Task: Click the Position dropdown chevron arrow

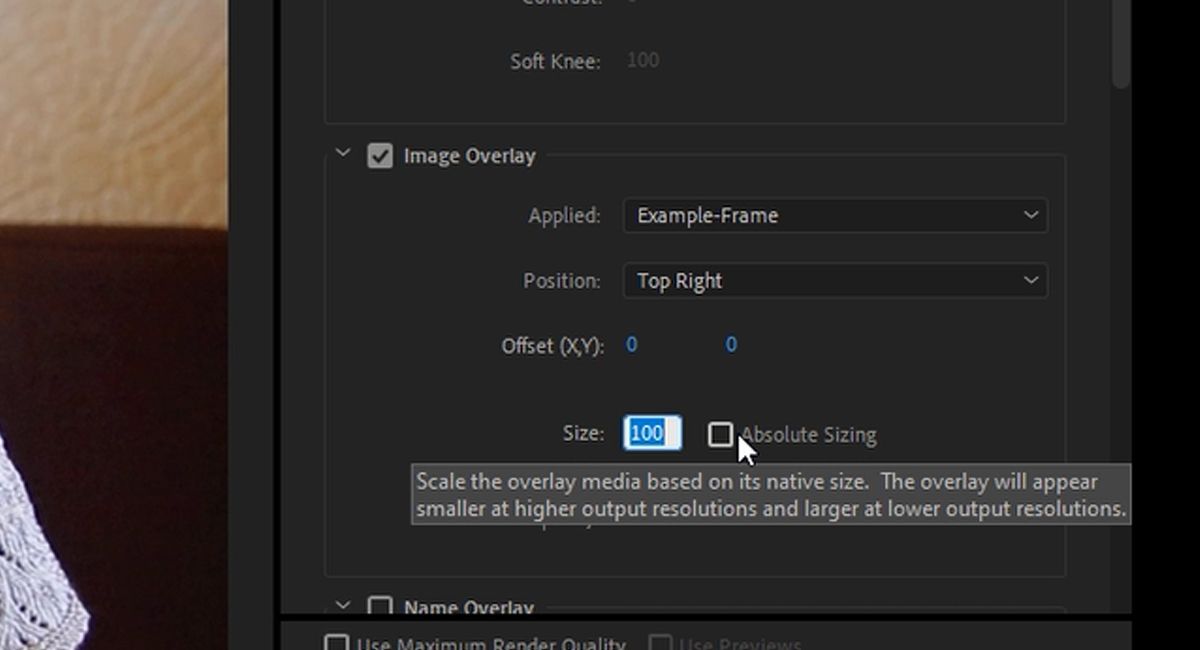Action: (x=1032, y=281)
